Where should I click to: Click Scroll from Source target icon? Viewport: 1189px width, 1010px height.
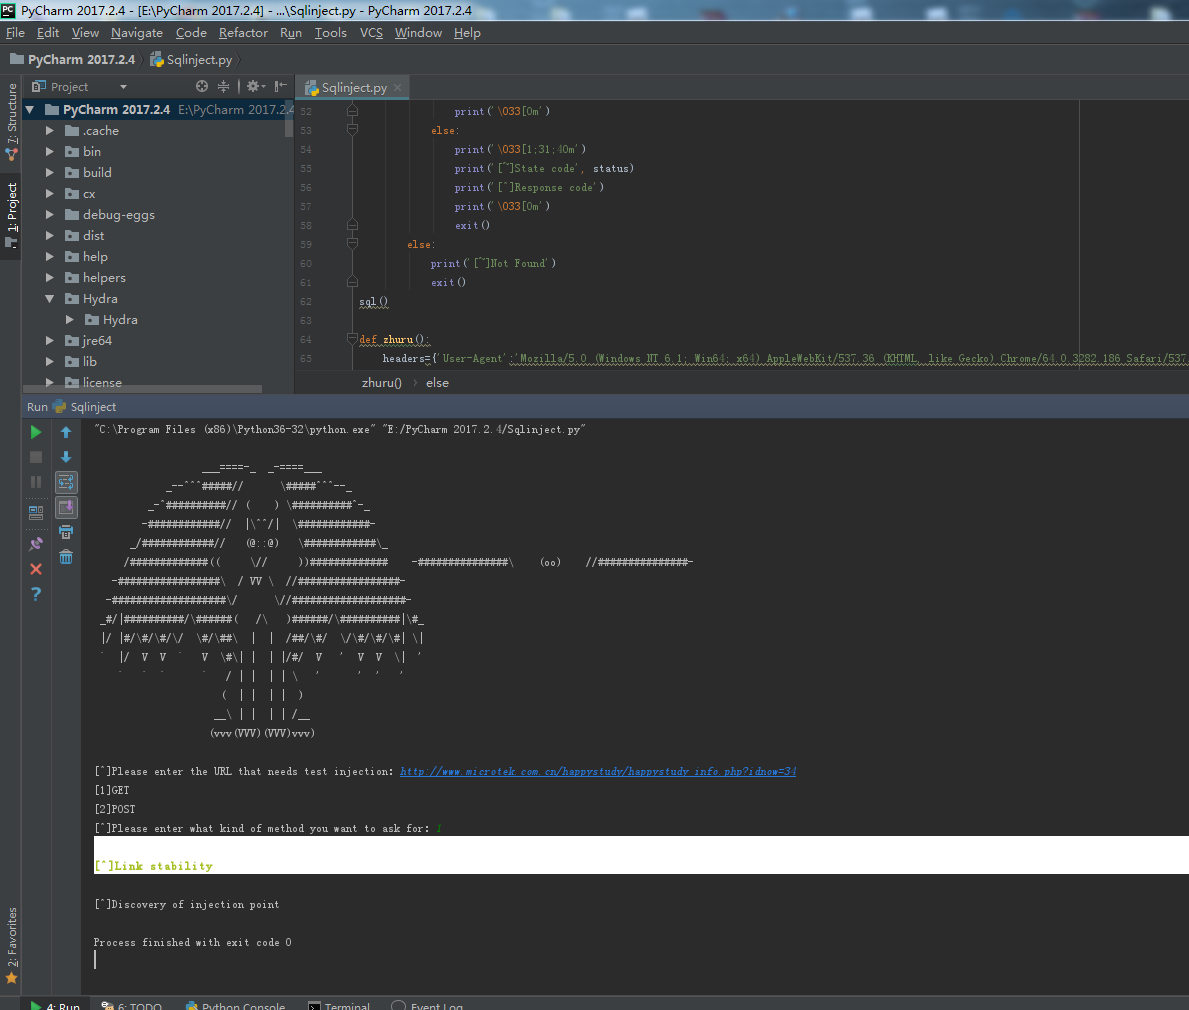(x=202, y=86)
